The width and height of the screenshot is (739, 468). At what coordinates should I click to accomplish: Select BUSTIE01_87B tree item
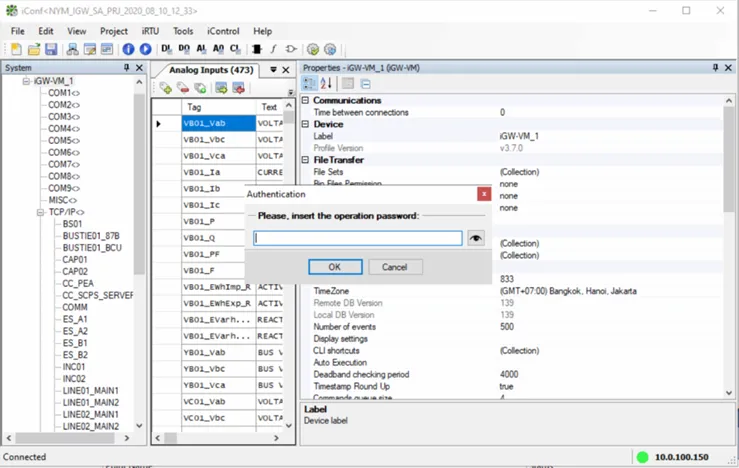91,236
